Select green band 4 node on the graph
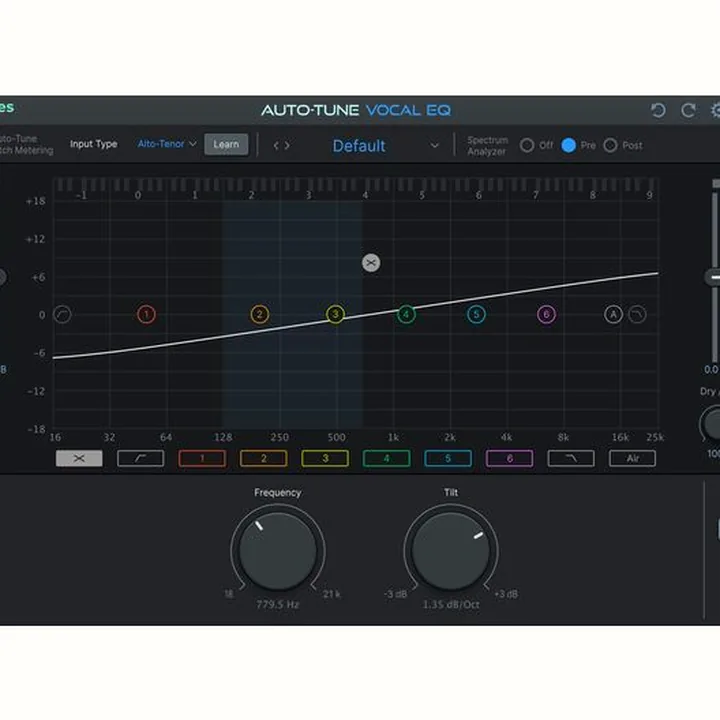 (x=406, y=315)
